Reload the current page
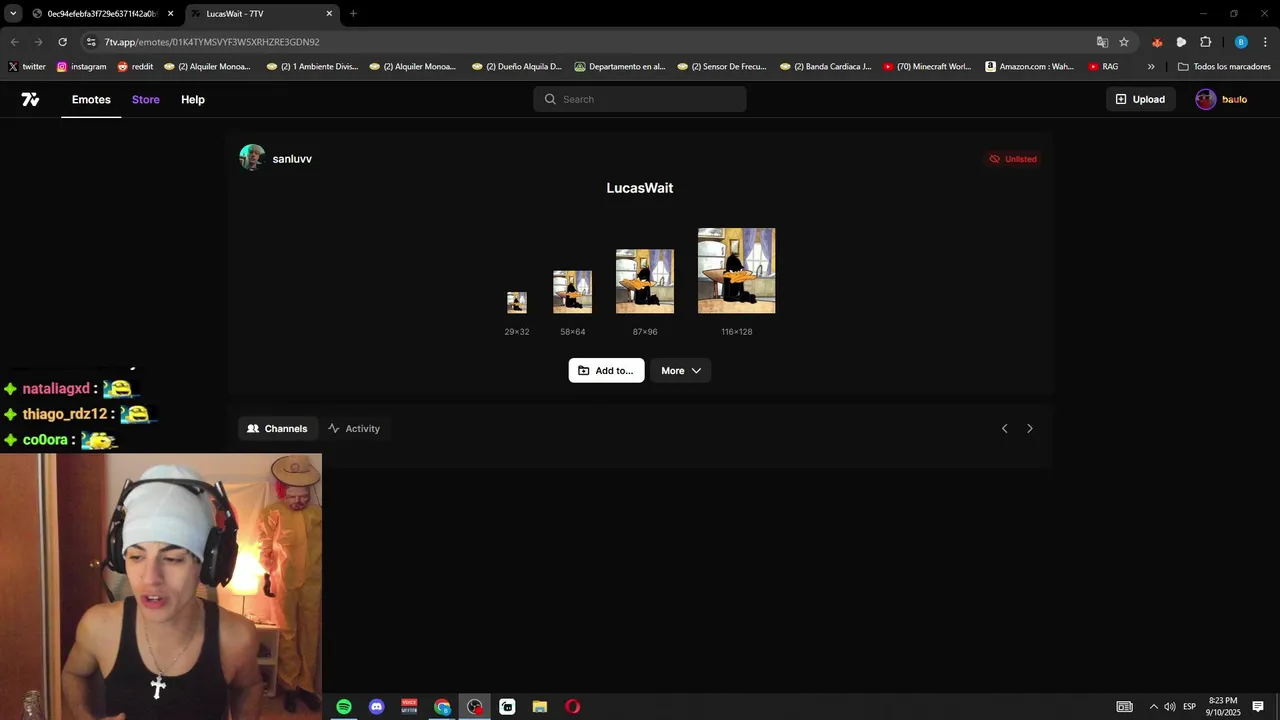Image resolution: width=1280 pixels, height=720 pixels. coord(62,42)
